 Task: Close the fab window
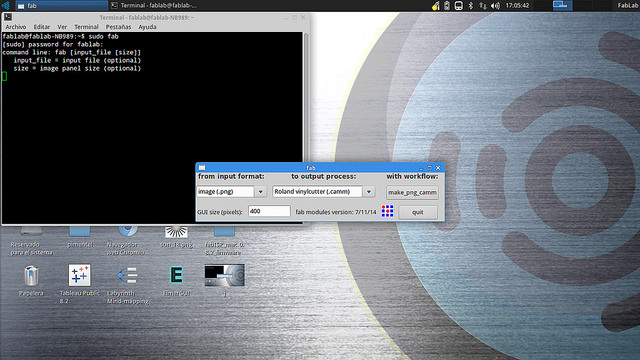click(438, 168)
